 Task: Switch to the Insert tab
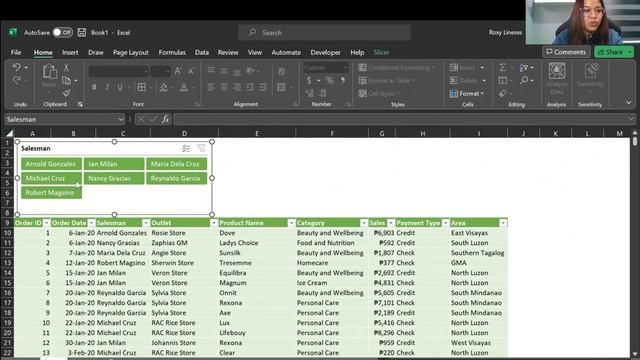70,52
